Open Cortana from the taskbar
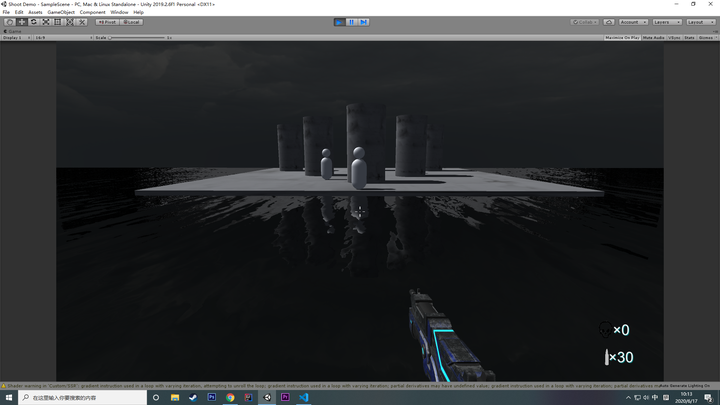720x405 pixels. point(156,397)
